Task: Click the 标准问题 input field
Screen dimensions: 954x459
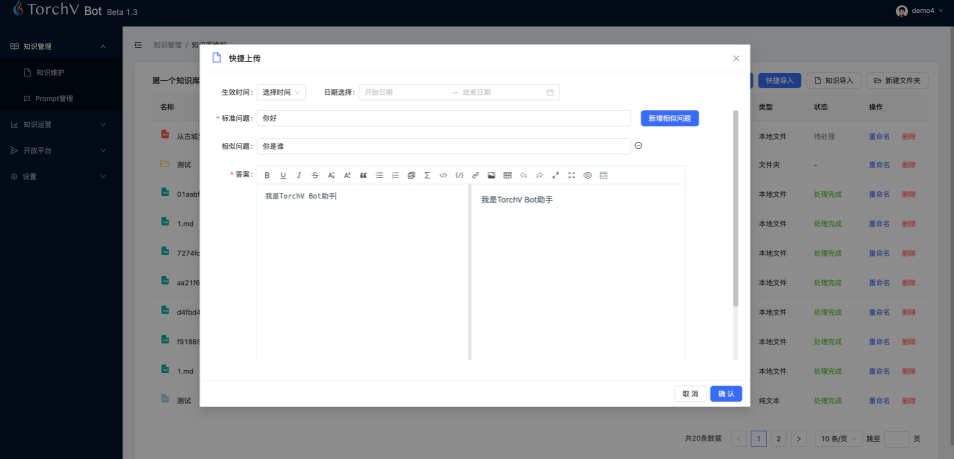Action: tap(443, 118)
